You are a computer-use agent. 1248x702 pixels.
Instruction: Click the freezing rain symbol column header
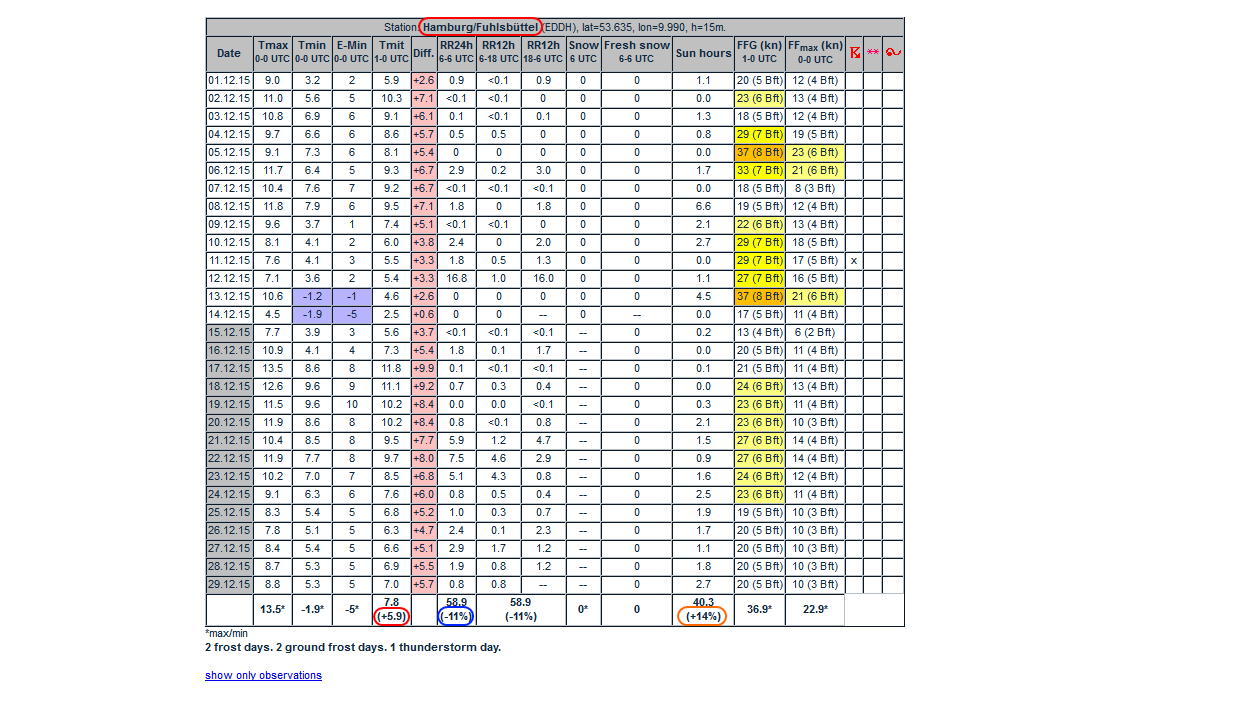pyautogui.click(x=893, y=54)
